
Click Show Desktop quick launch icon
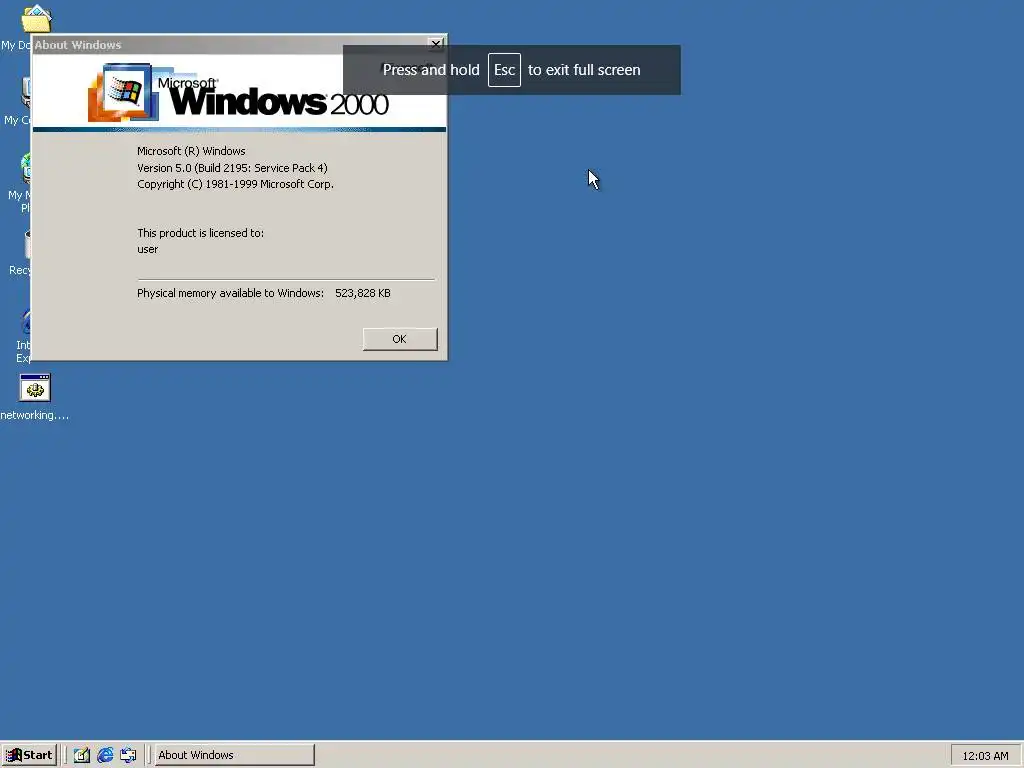coord(82,755)
